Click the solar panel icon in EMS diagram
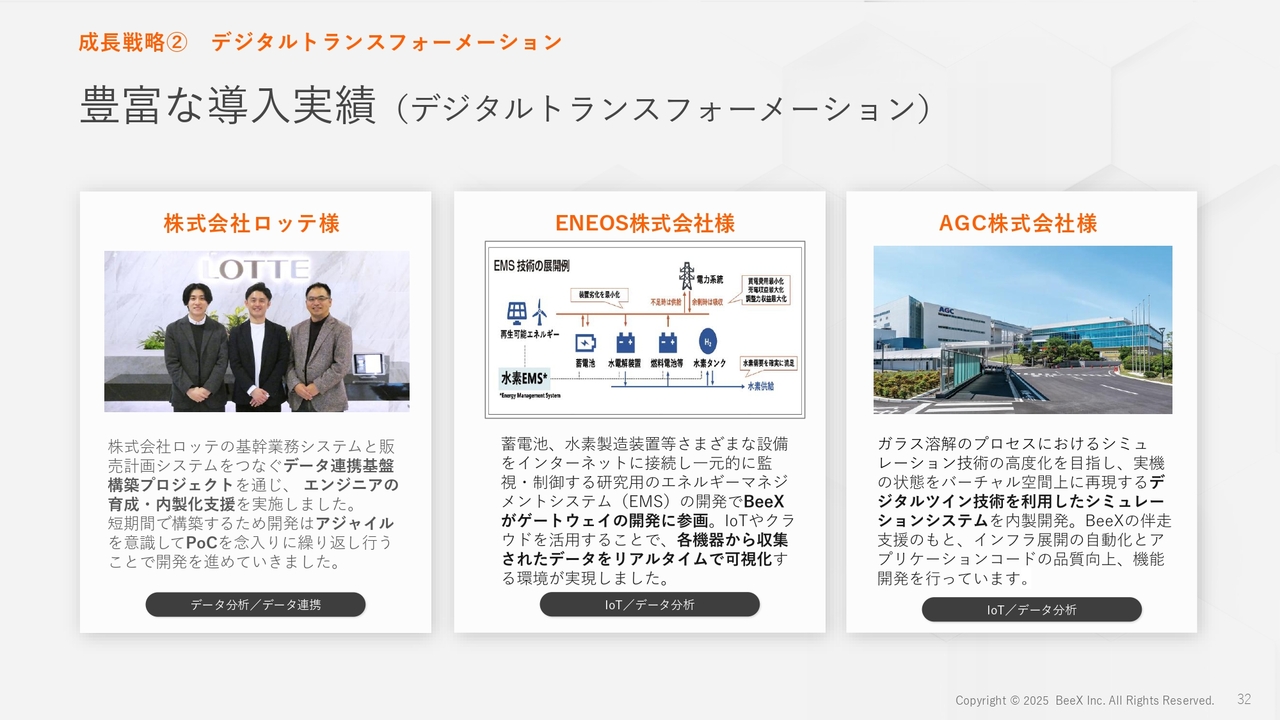Viewport: 1280px width, 720px height. click(x=517, y=313)
